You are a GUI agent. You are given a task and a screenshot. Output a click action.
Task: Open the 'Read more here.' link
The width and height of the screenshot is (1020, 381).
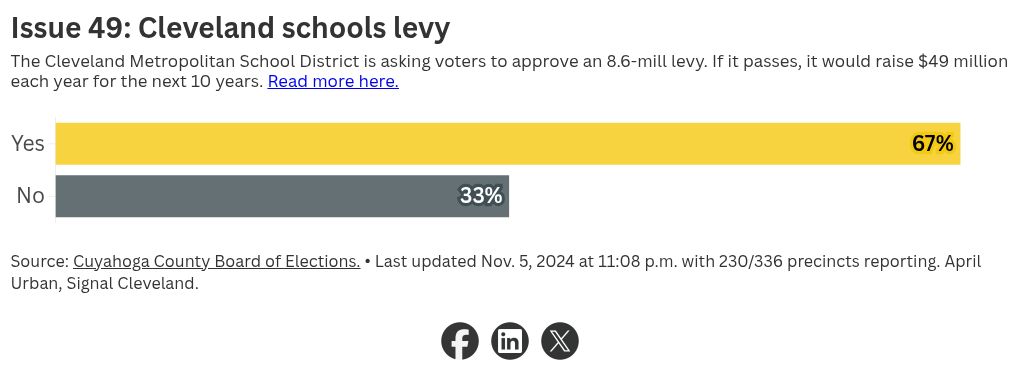[333, 82]
